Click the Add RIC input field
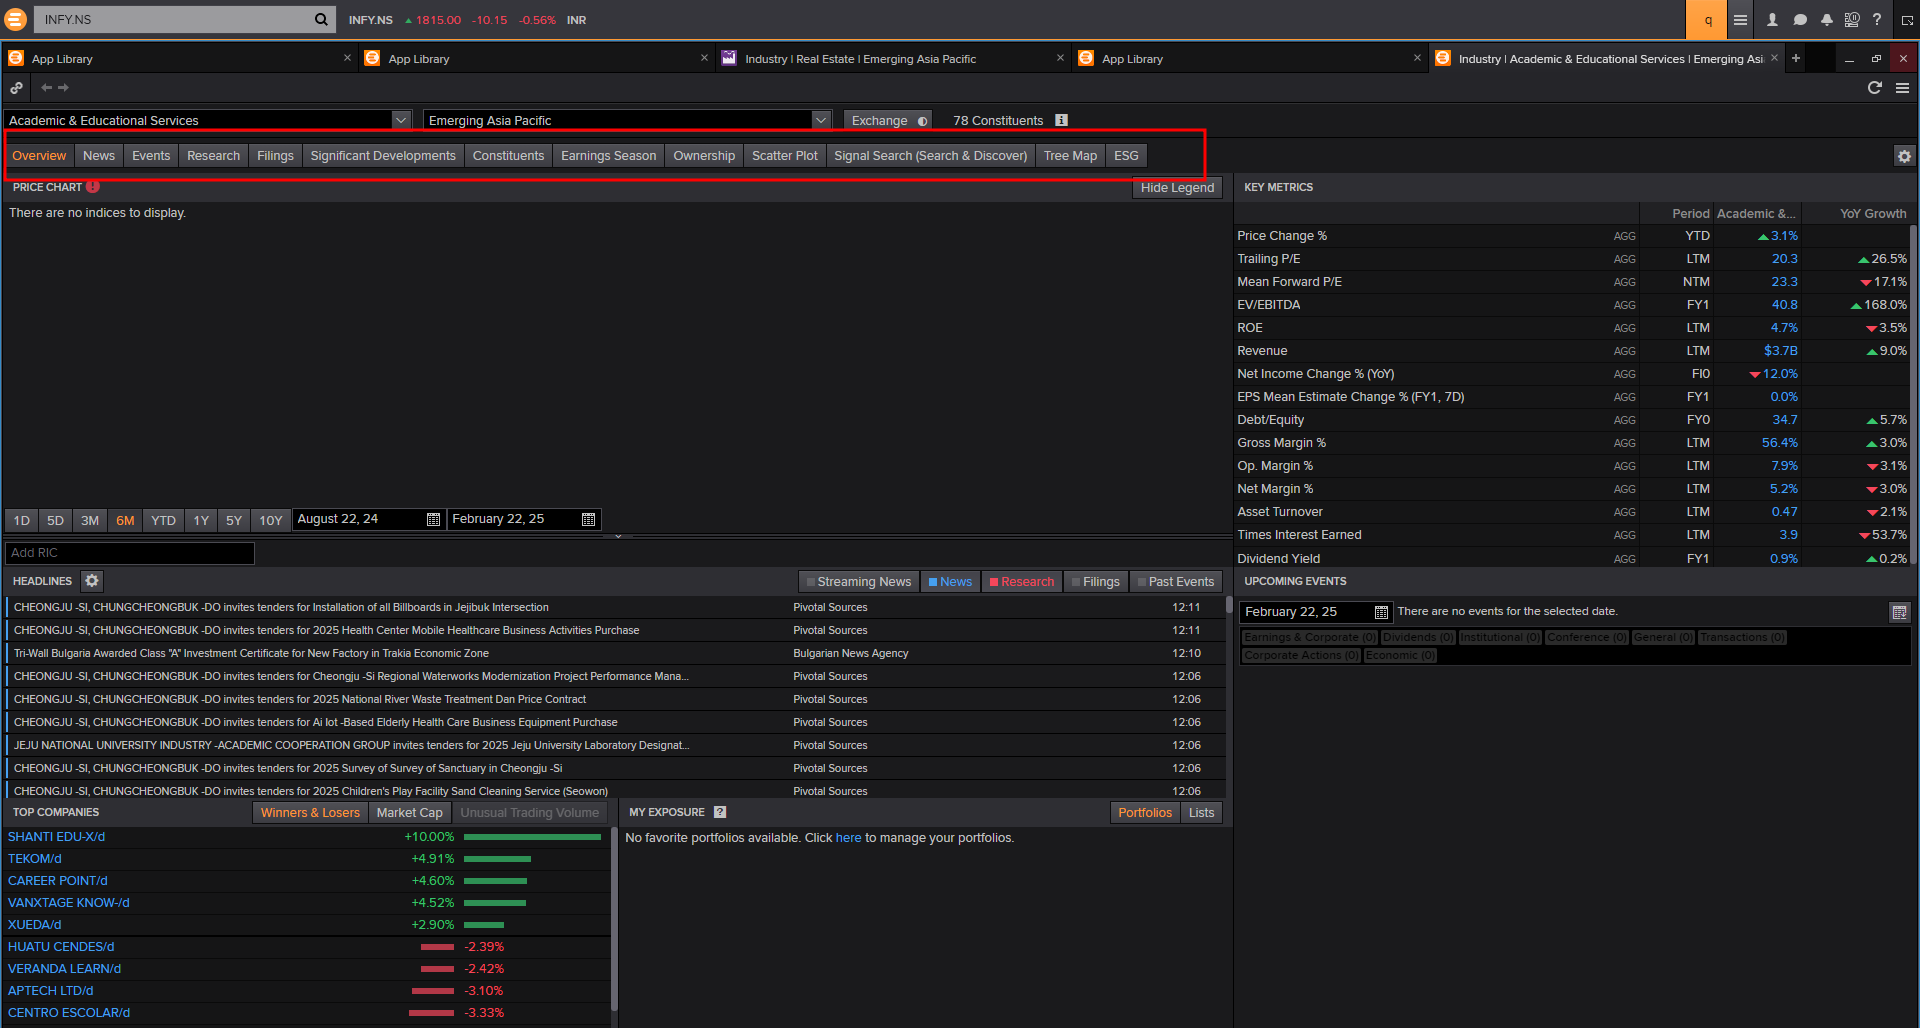This screenshot has height=1028, width=1920. click(x=130, y=553)
